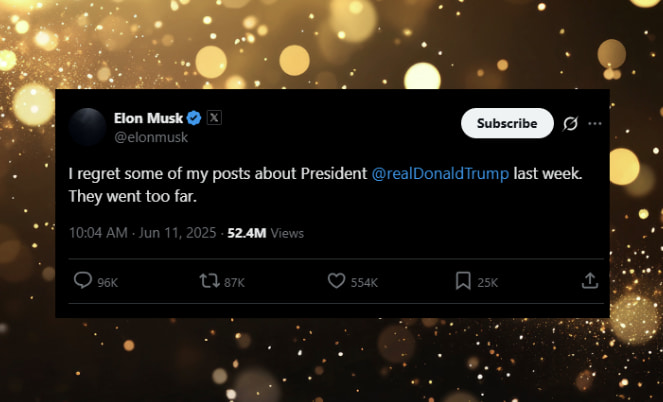Click the 554K likes count
The height and width of the screenshot is (402, 663).
tap(364, 282)
